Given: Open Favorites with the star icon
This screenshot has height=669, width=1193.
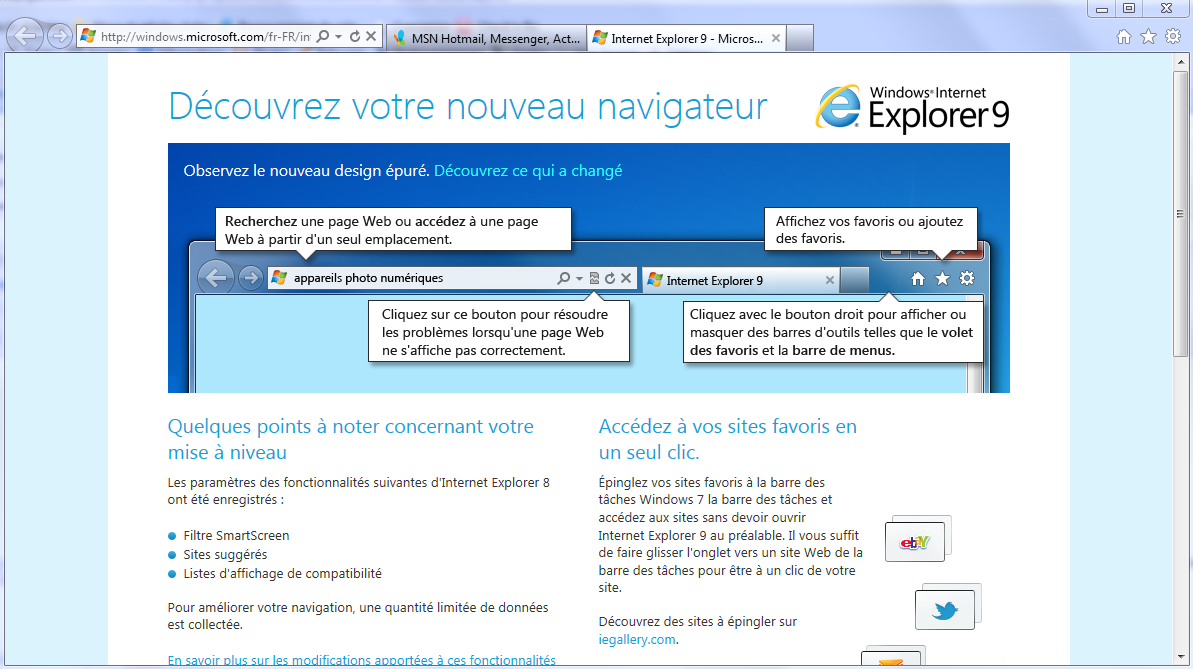Looking at the screenshot, I should point(1149,37).
